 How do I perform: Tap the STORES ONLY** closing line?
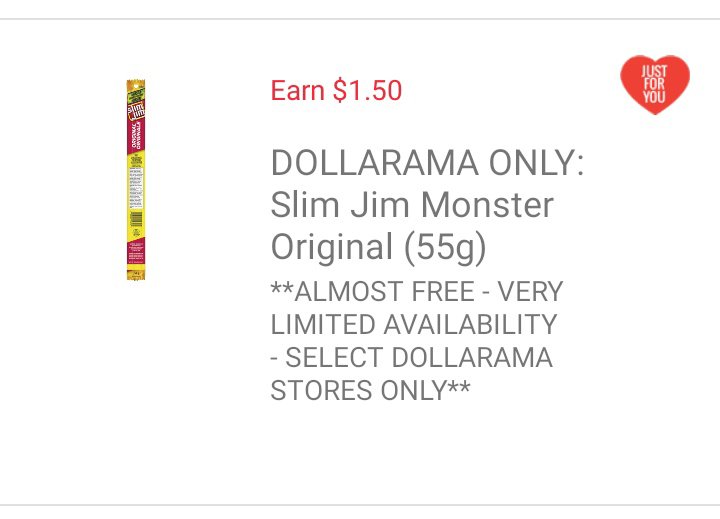click(370, 390)
